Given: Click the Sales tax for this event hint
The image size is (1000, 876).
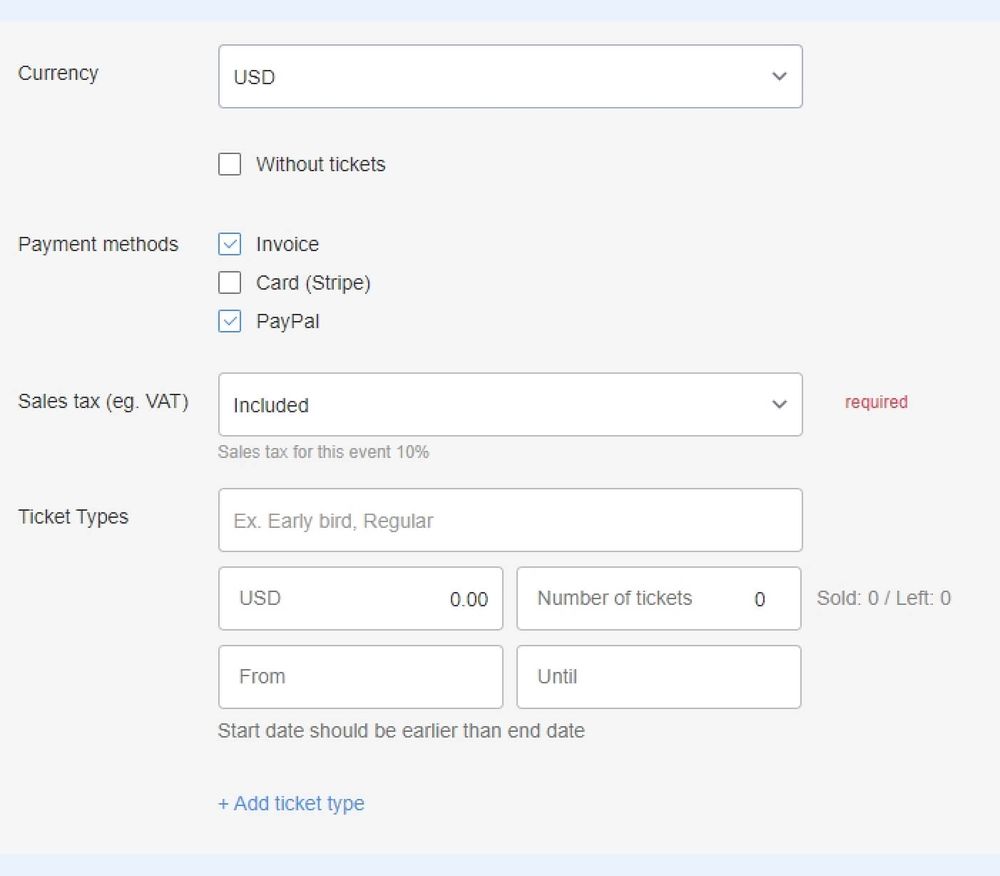Looking at the screenshot, I should [323, 452].
